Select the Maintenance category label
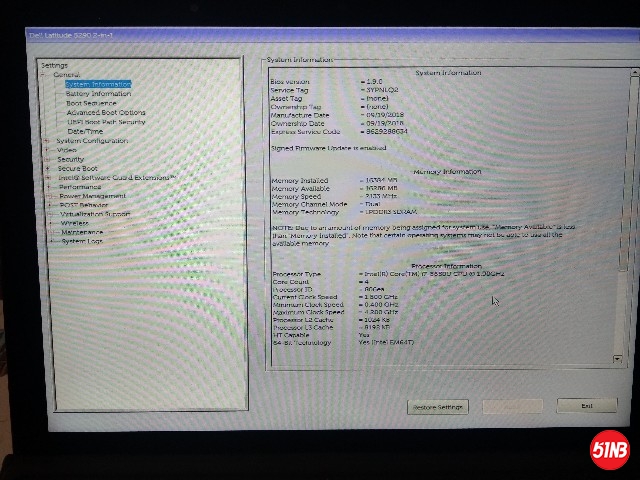The image size is (640, 480). [x=82, y=232]
